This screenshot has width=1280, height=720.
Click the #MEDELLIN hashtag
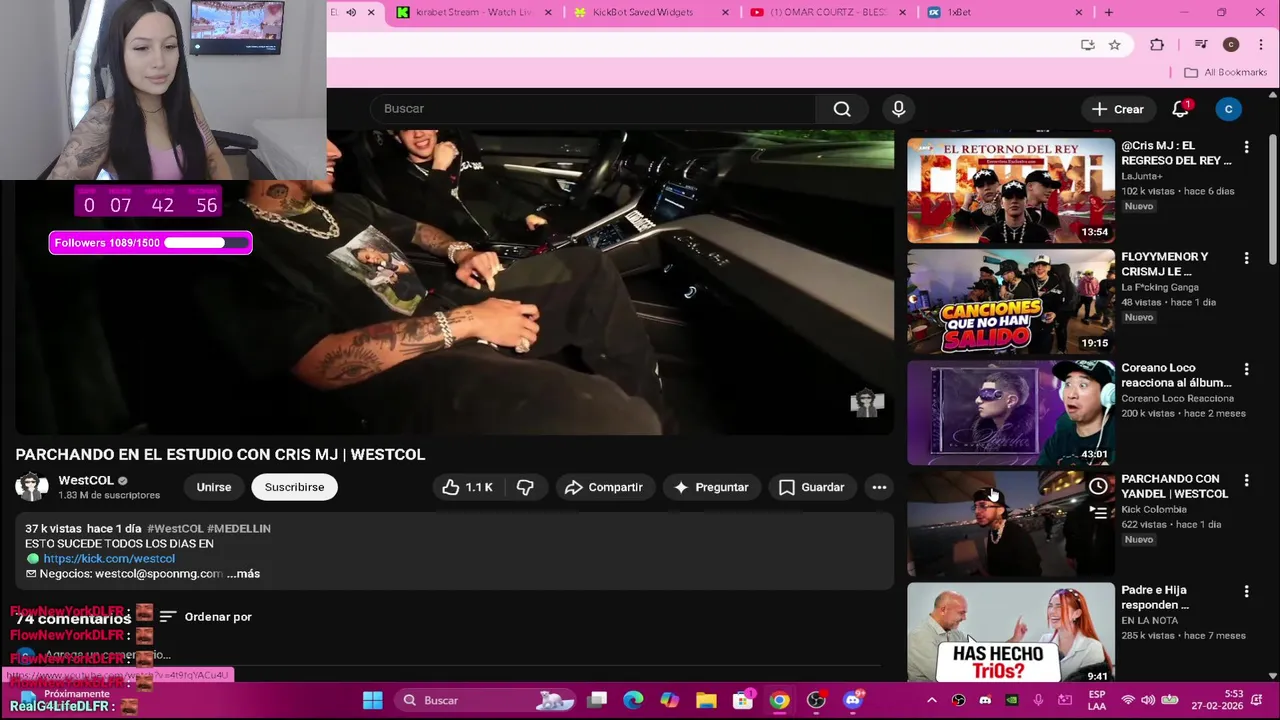[239, 528]
